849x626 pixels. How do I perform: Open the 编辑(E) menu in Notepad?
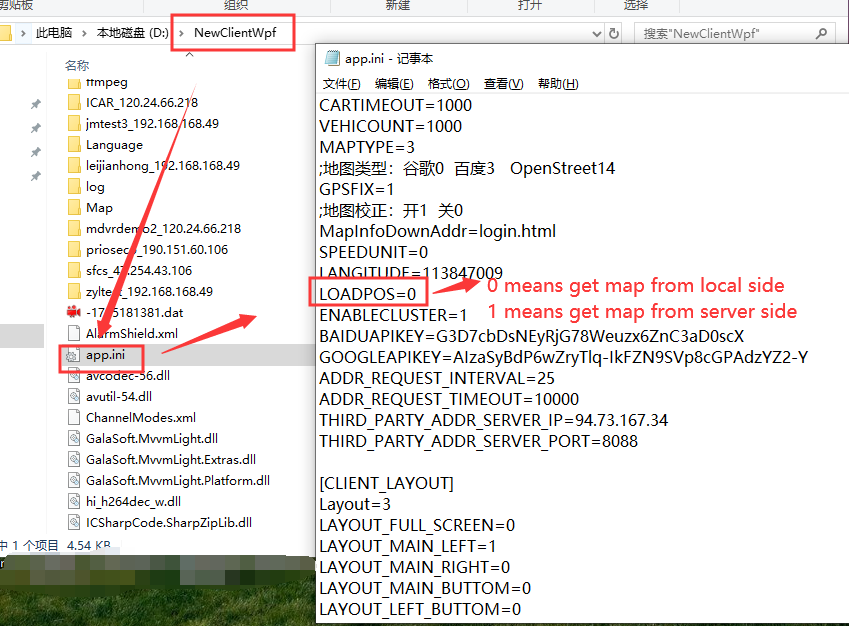394,84
